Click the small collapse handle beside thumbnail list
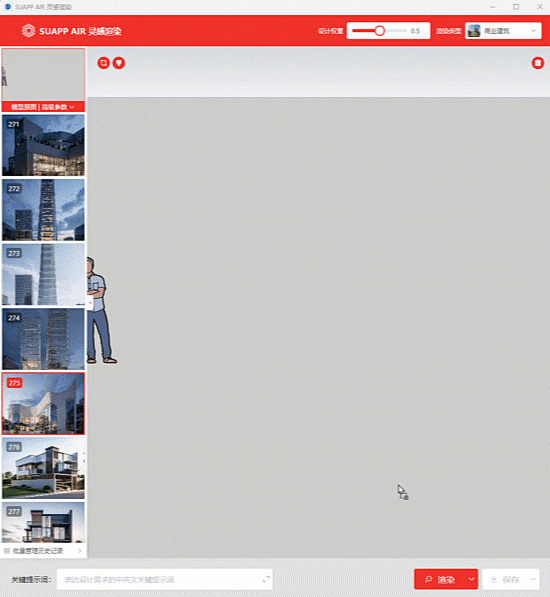 (x=90, y=303)
